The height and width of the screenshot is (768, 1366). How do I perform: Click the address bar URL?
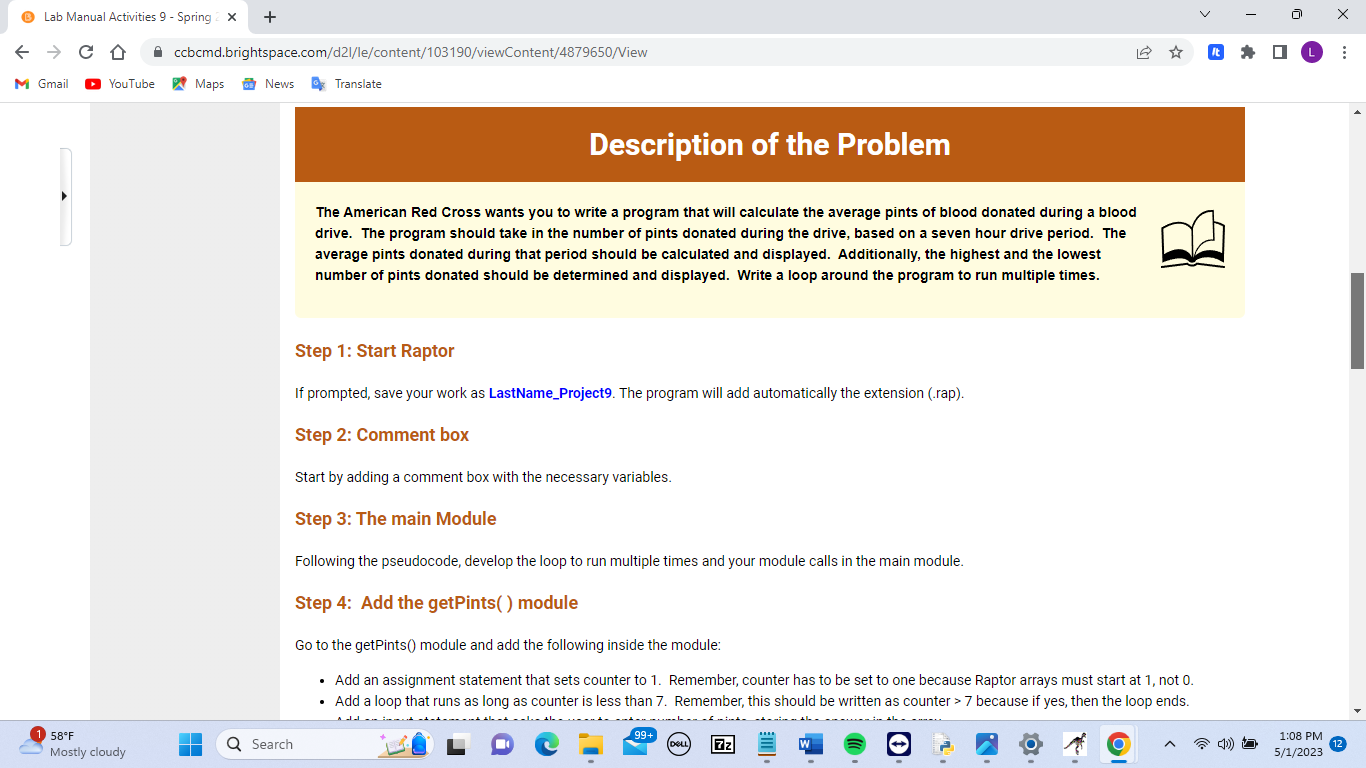(x=410, y=52)
